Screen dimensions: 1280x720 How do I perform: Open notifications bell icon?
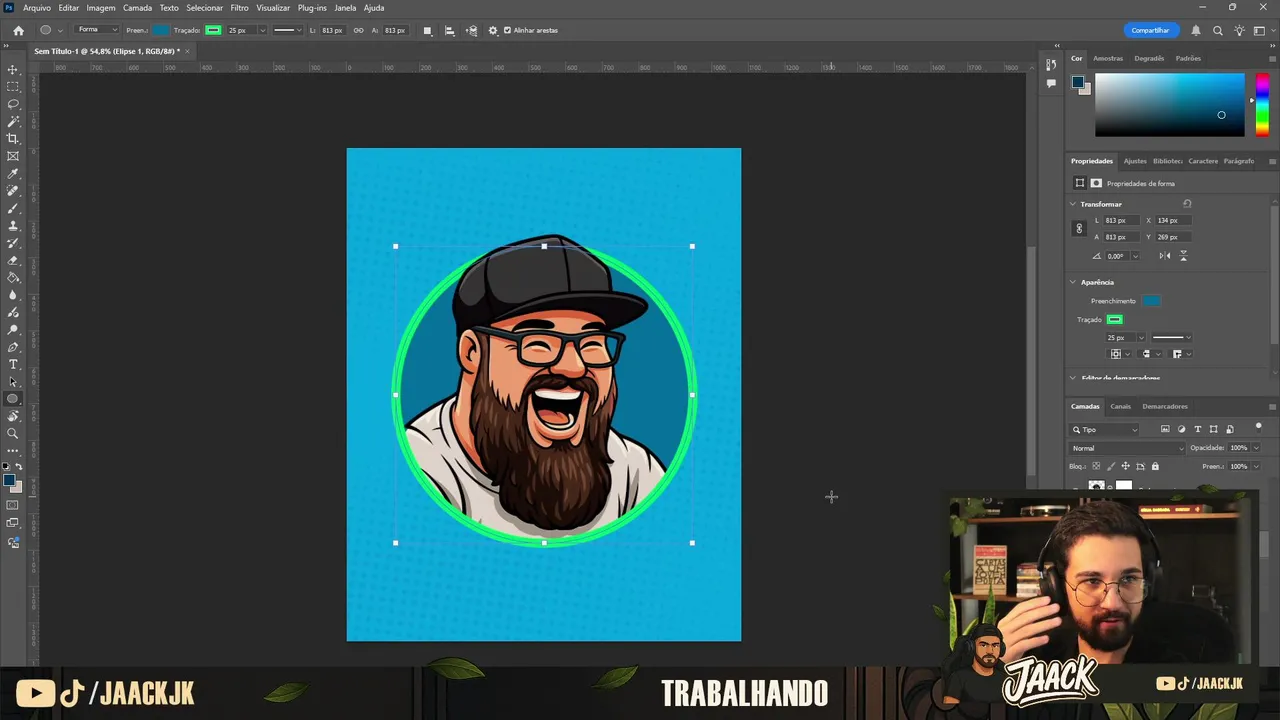(x=1196, y=30)
